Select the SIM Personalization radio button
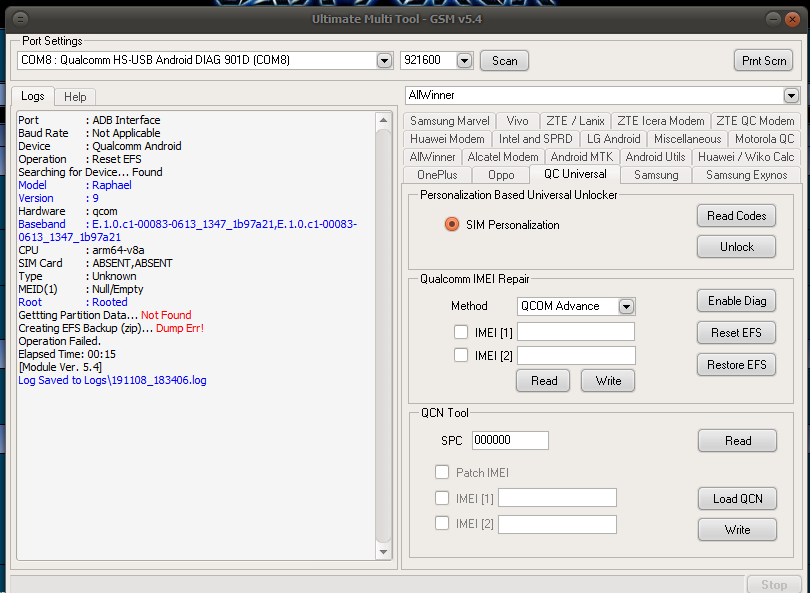 [x=452, y=224]
